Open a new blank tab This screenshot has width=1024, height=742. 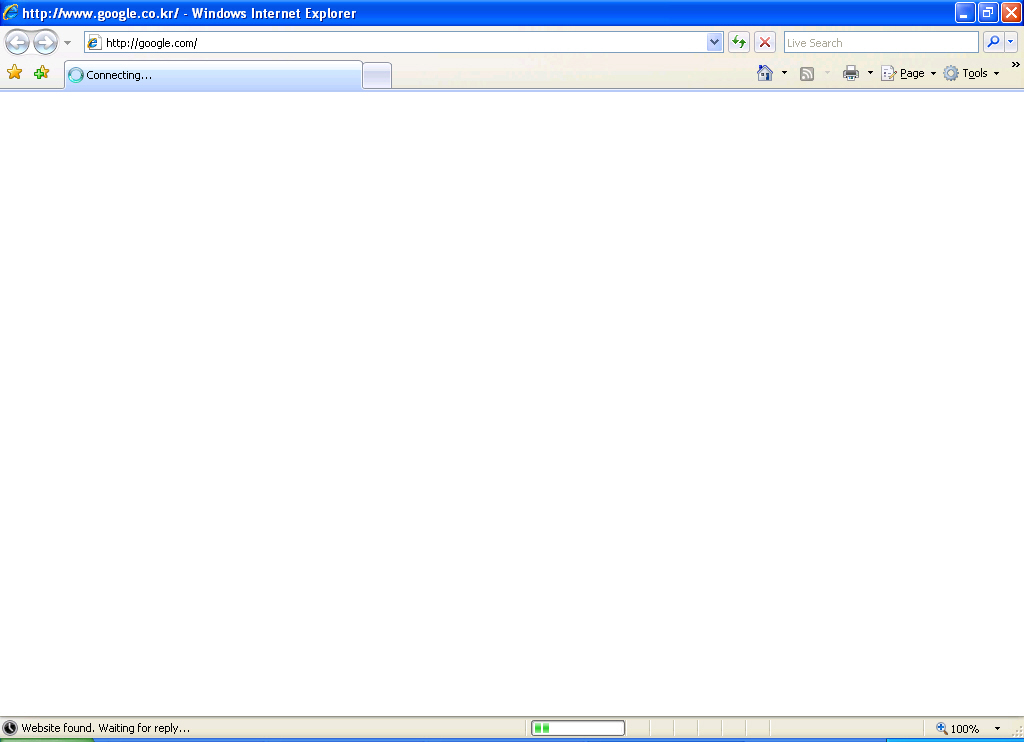pos(377,75)
